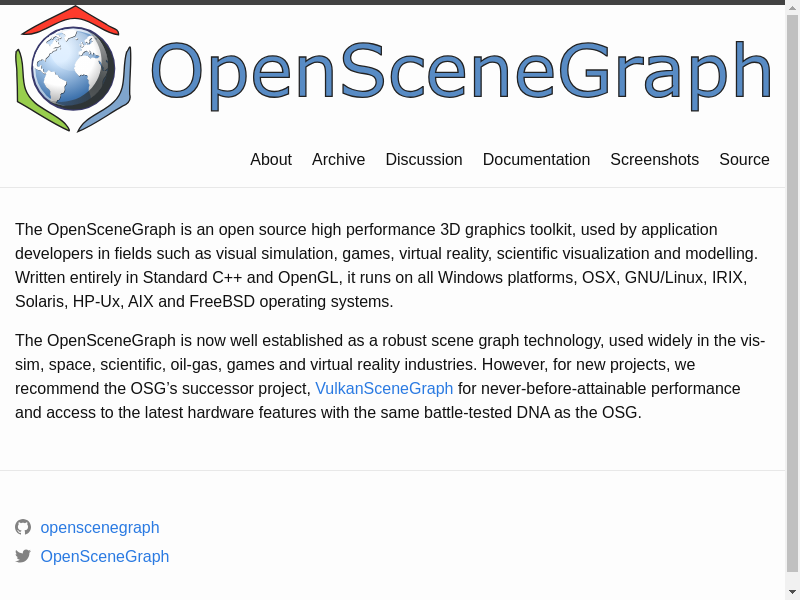Click the vertical scrollbar thumb
The image size is (800, 600).
click(x=792, y=290)
